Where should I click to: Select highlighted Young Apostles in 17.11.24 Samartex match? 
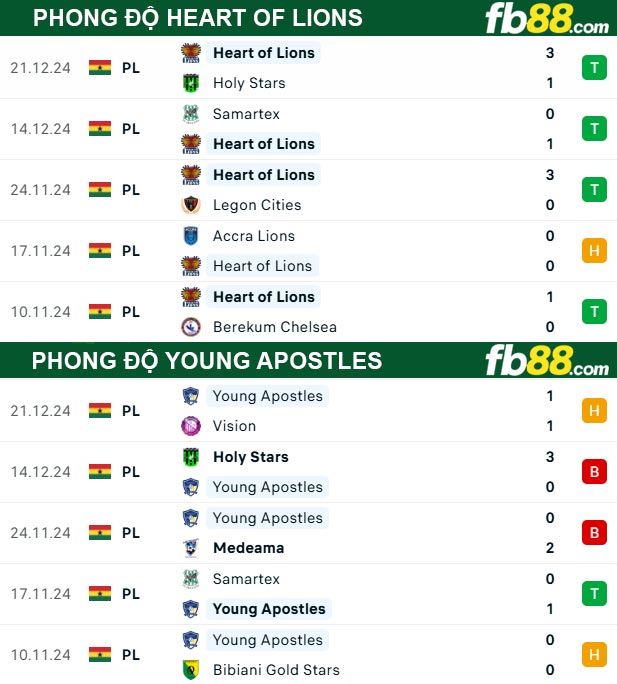click(x=269, y=609)
